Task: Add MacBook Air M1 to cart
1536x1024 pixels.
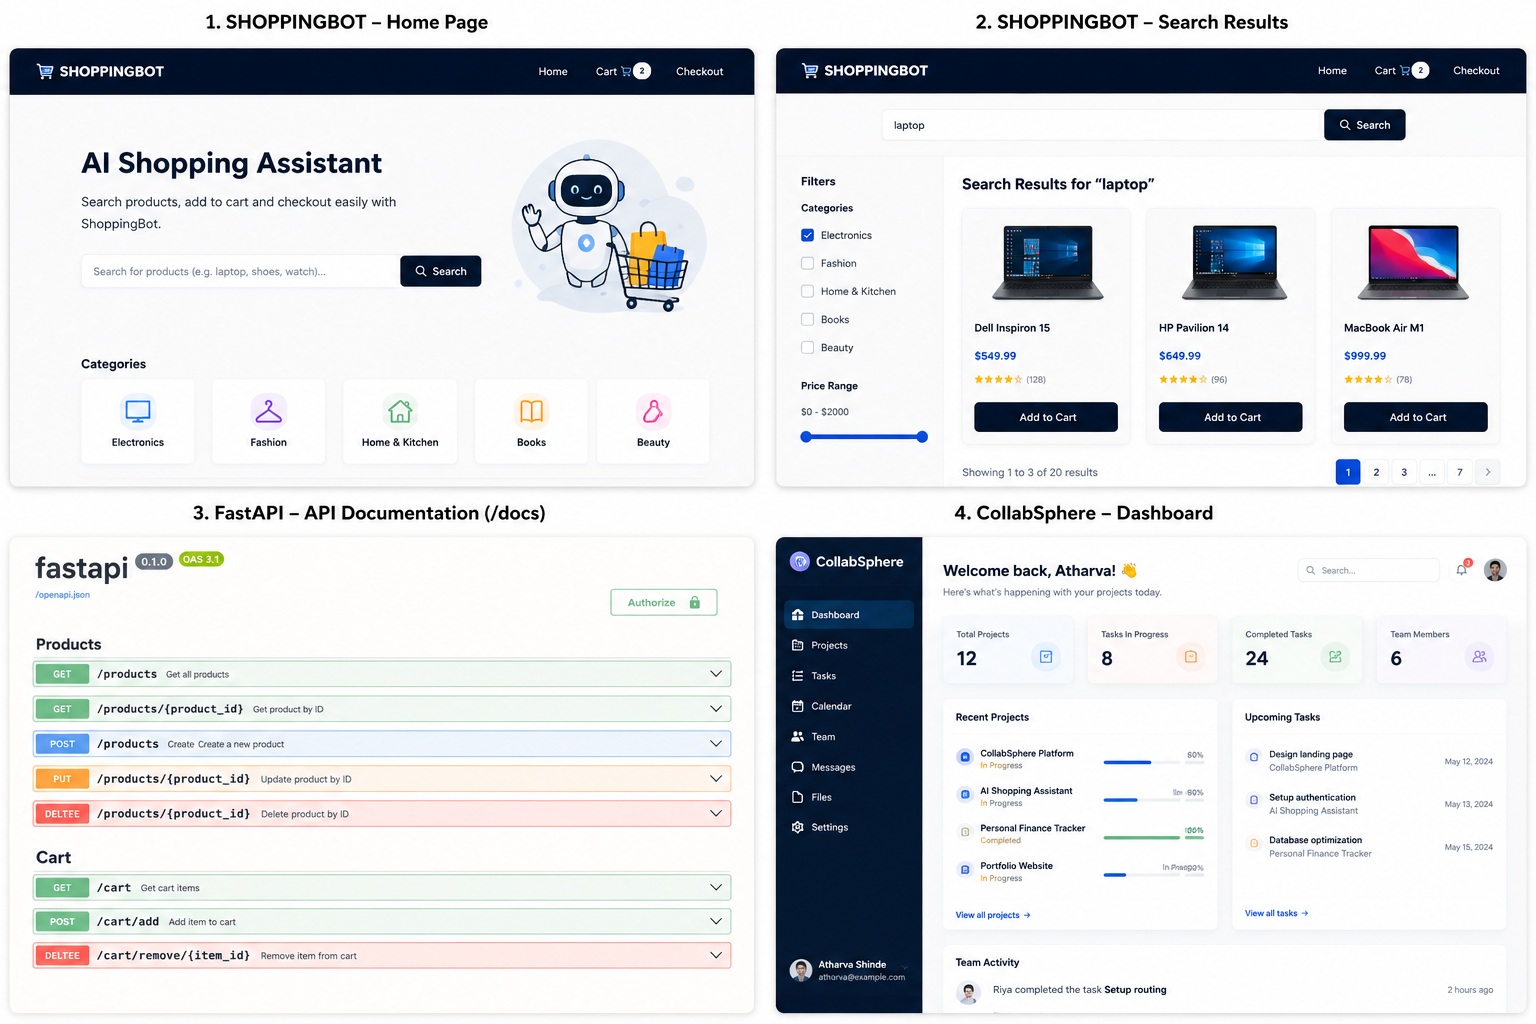Action: click(1416, 417)
